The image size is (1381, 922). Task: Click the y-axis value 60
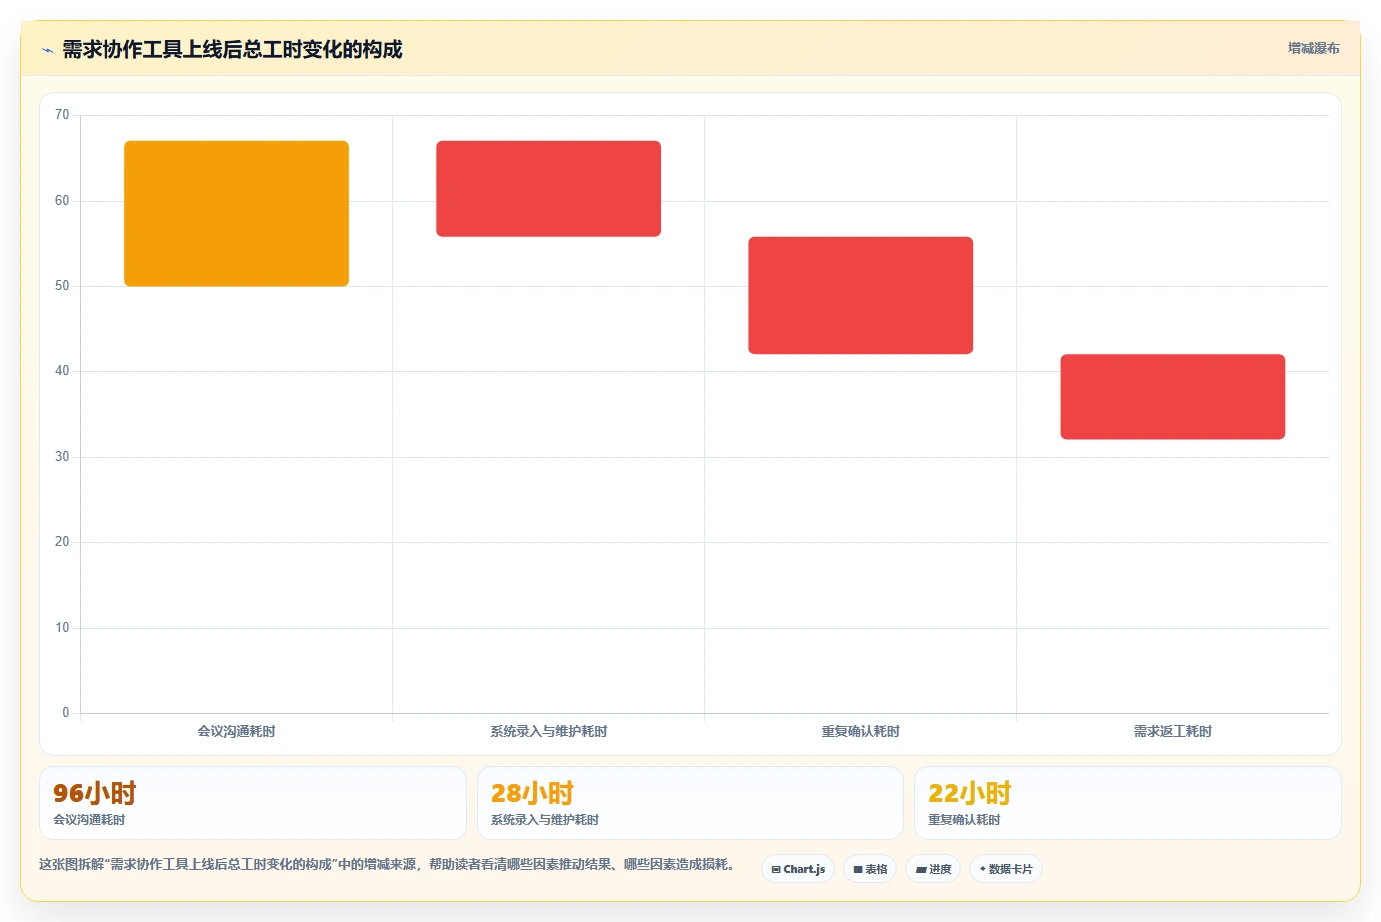coord(62,201)
